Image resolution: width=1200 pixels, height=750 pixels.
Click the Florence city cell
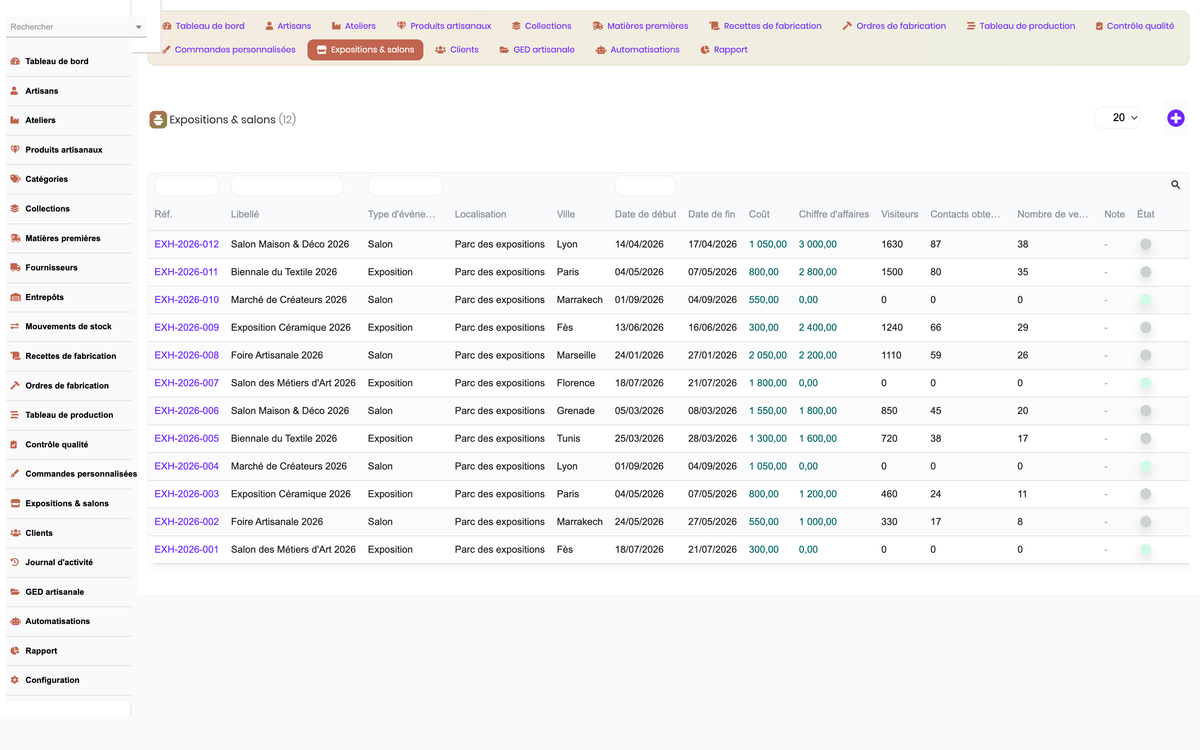(x=576, y=383)
